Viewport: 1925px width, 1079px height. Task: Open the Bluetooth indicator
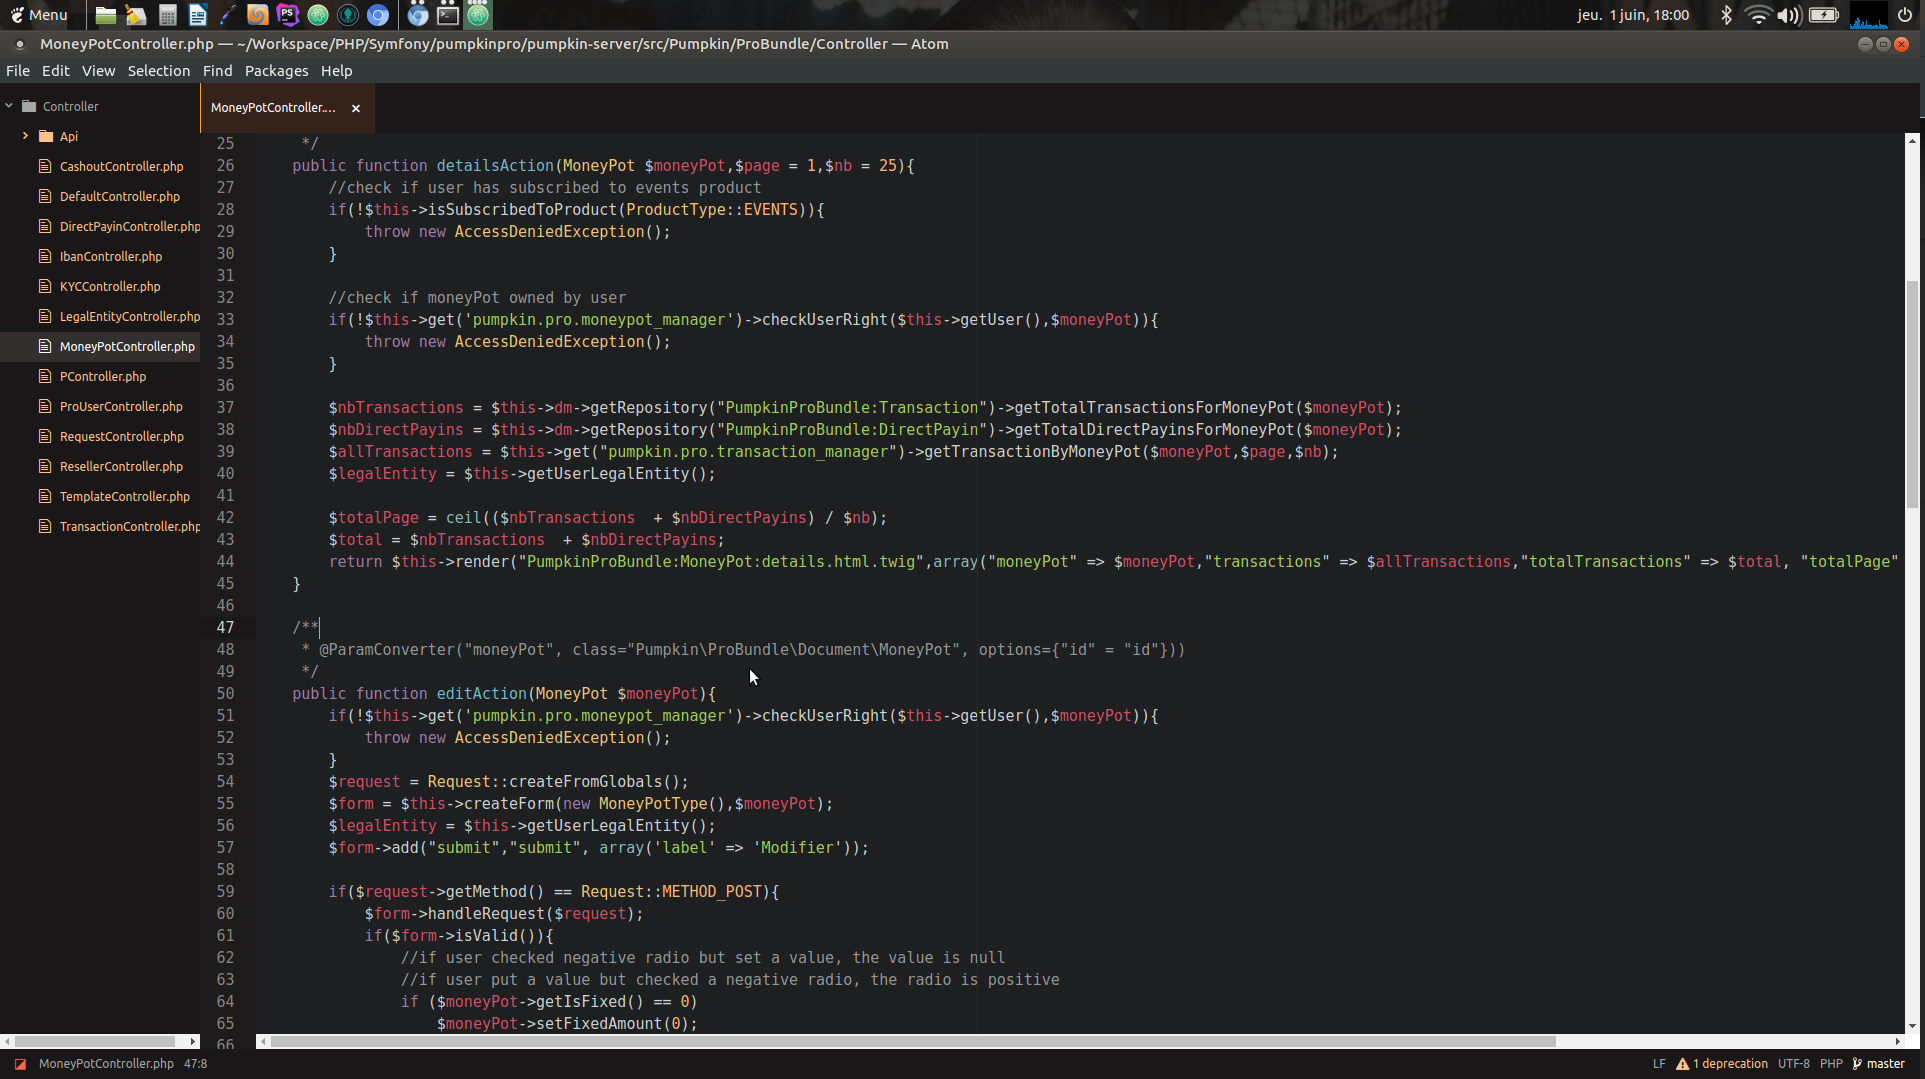1726,15
